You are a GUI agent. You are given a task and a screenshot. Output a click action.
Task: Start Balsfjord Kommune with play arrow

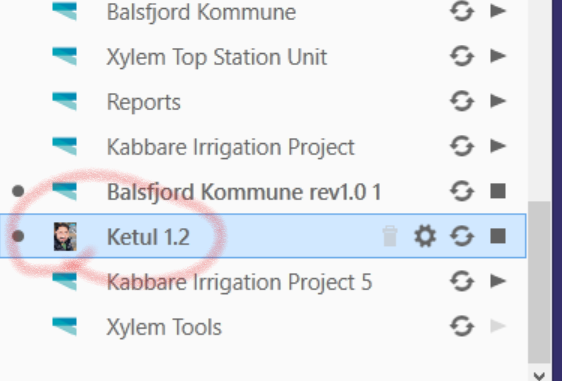[498, 11]
